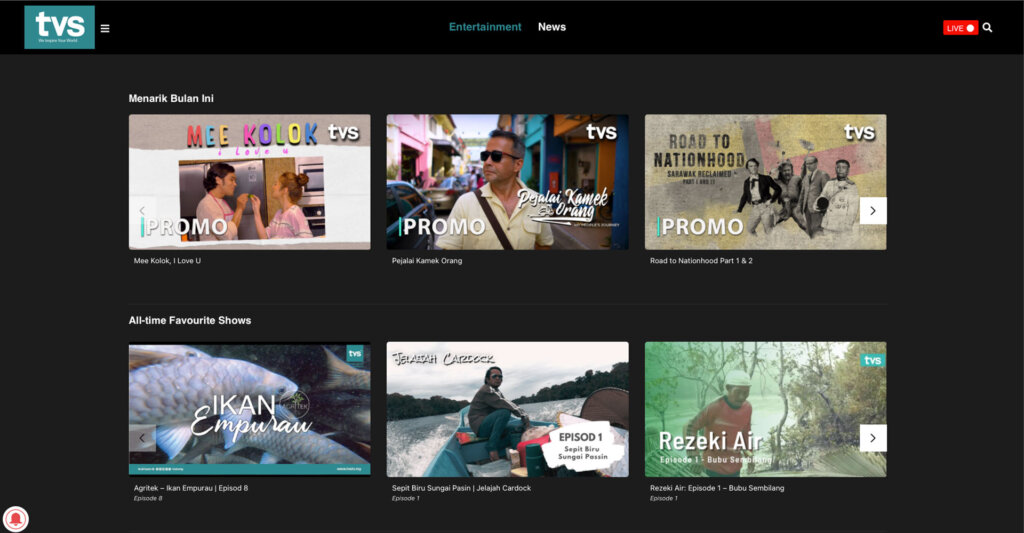
Task: Open the search magnifier icon
Action: [987, 28]
